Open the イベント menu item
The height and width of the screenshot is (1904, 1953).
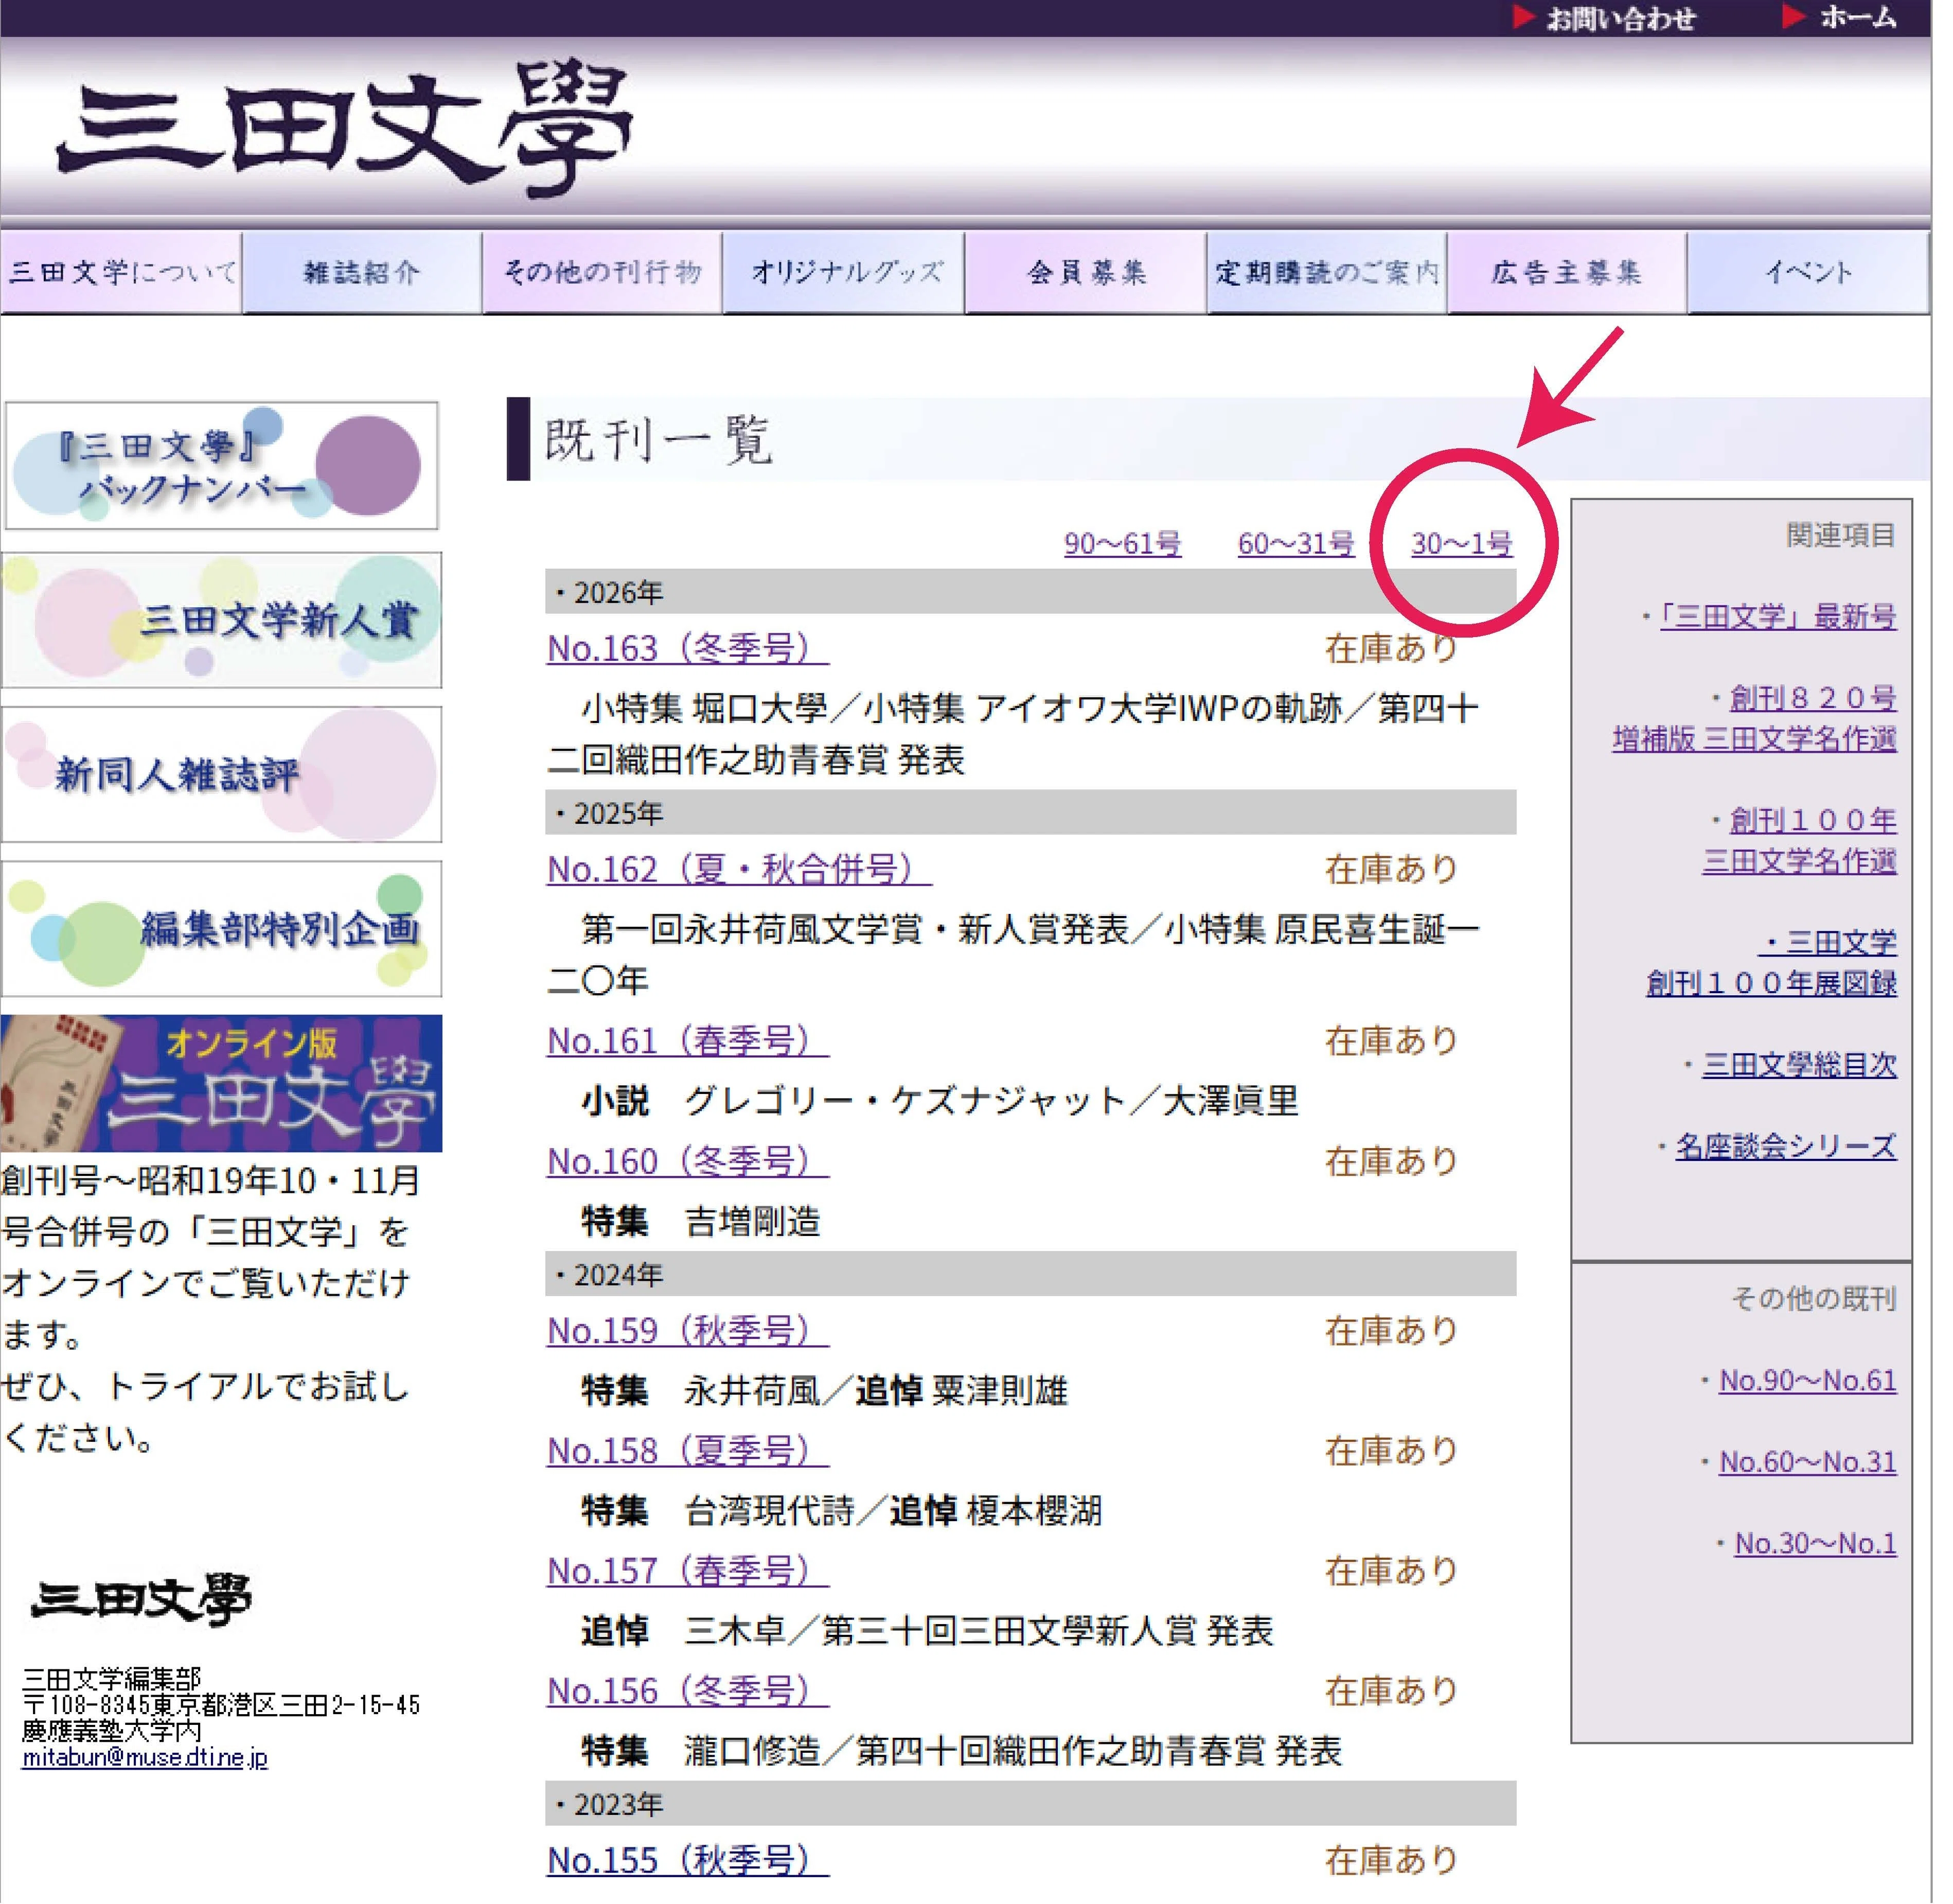1809,272
